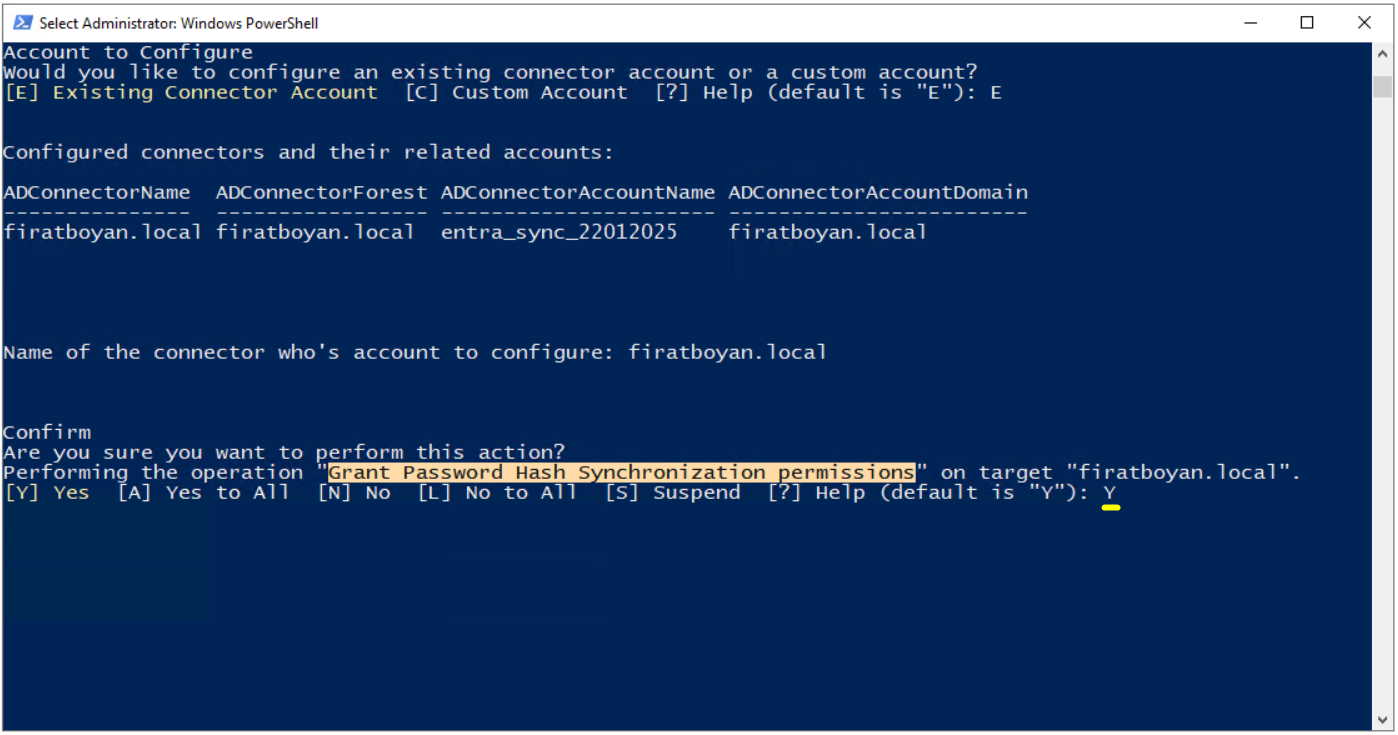The height and width of the screenshot is (735, 1398).
Task: Click the scrollbar up arrow
Action: click(1382, 54)
